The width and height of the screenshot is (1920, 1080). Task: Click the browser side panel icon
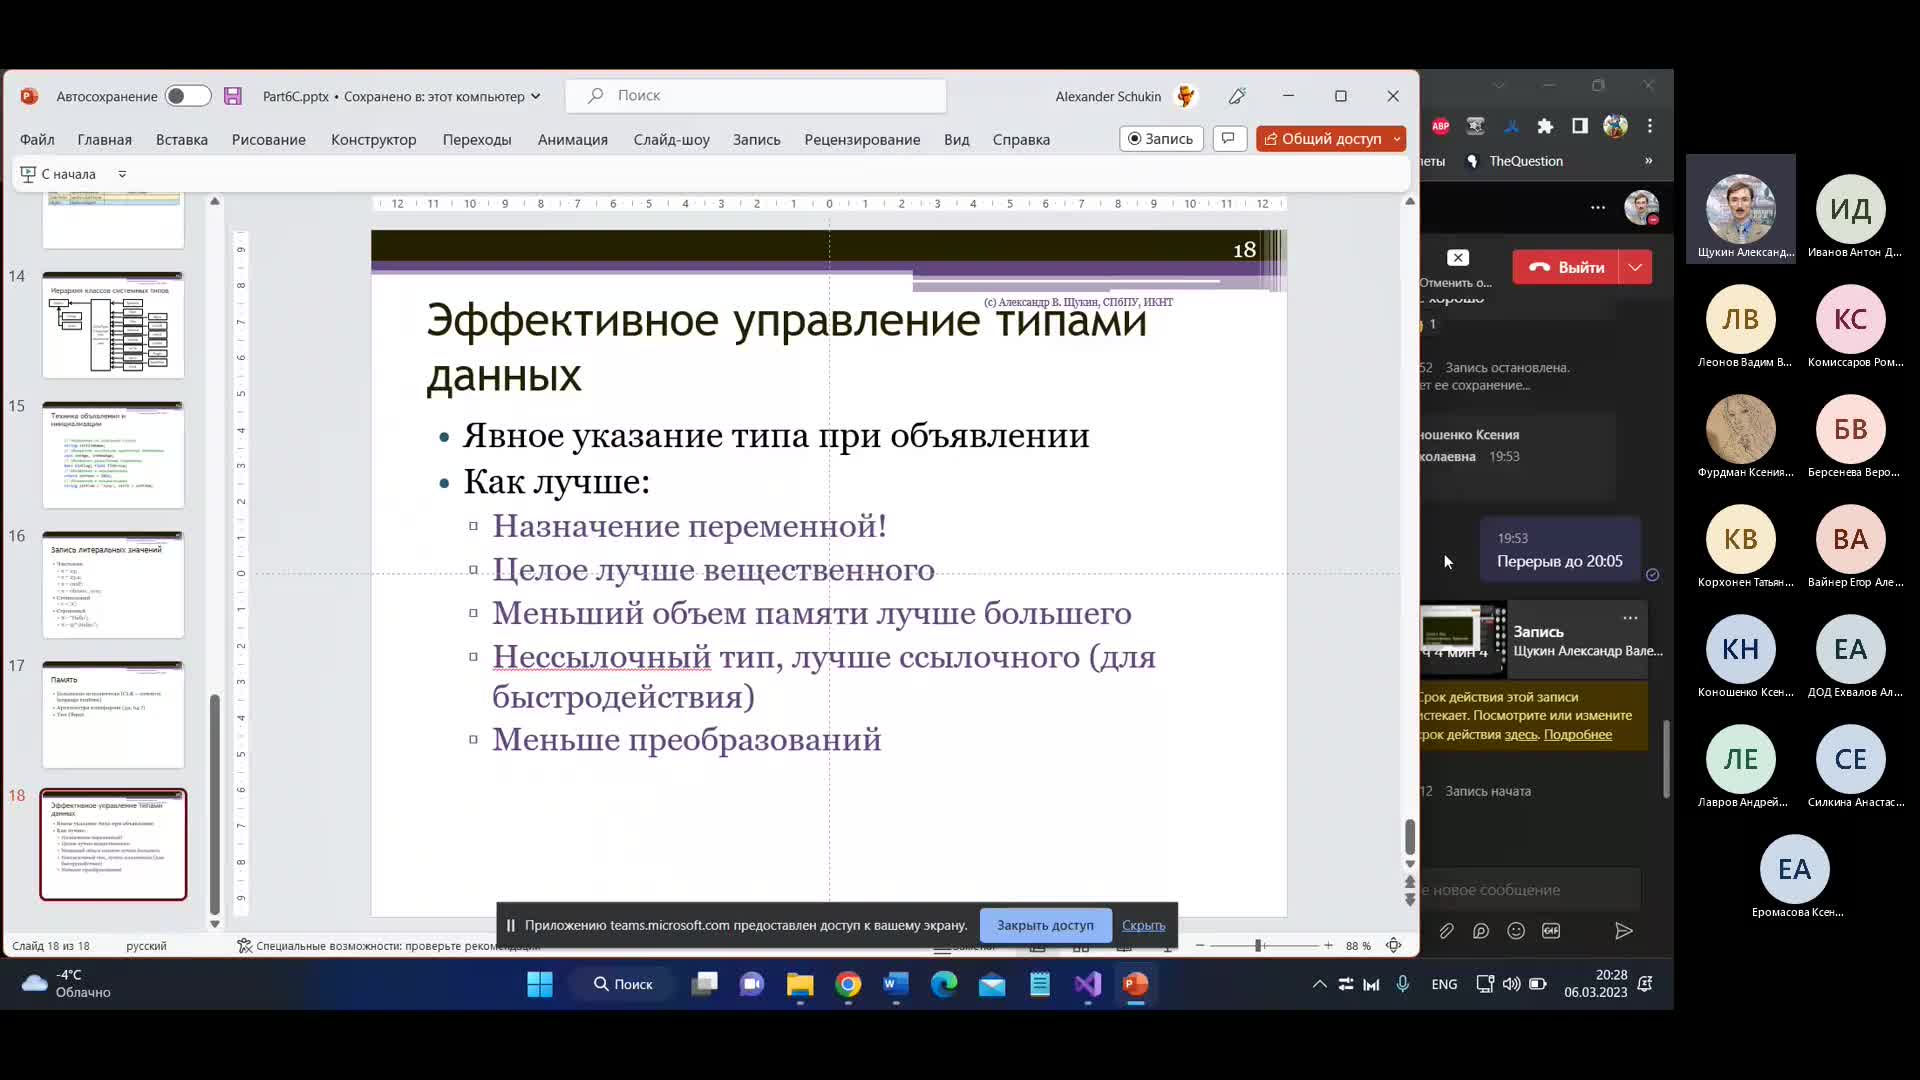coord(1580,126)
